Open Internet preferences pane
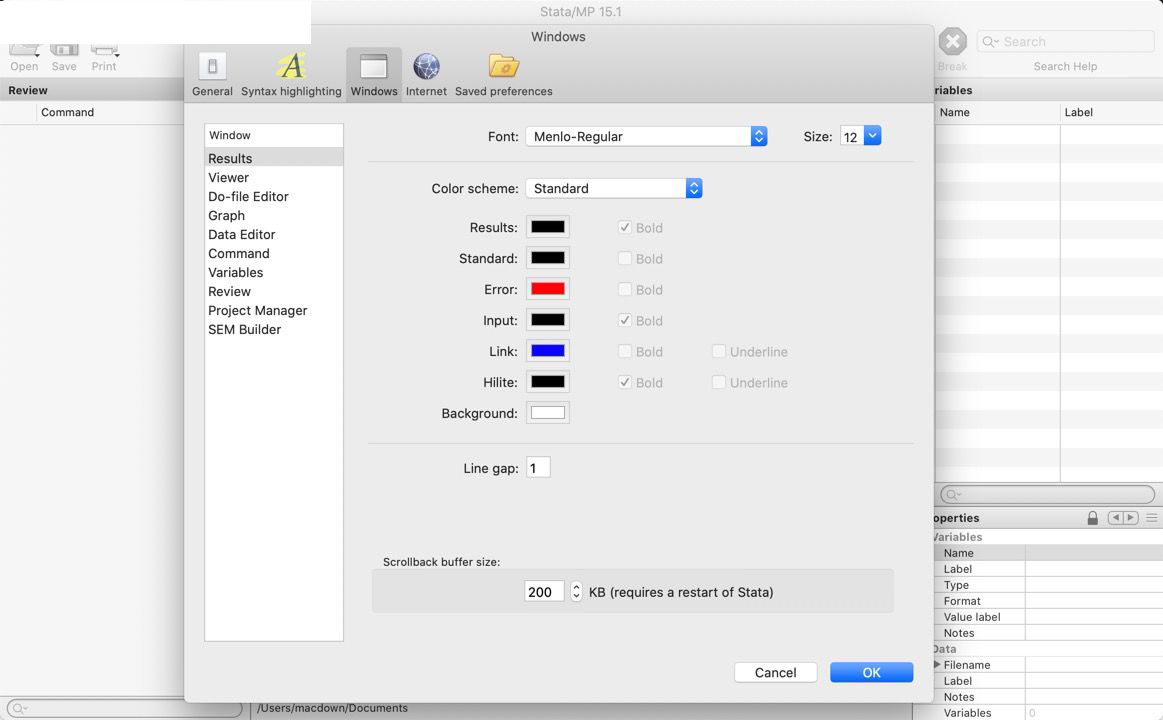This screenshot has width=1163, height=720. point(426,74)
